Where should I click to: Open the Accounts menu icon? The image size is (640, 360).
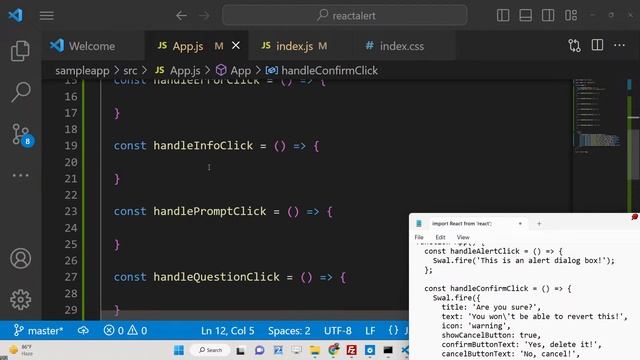point(20,258)
